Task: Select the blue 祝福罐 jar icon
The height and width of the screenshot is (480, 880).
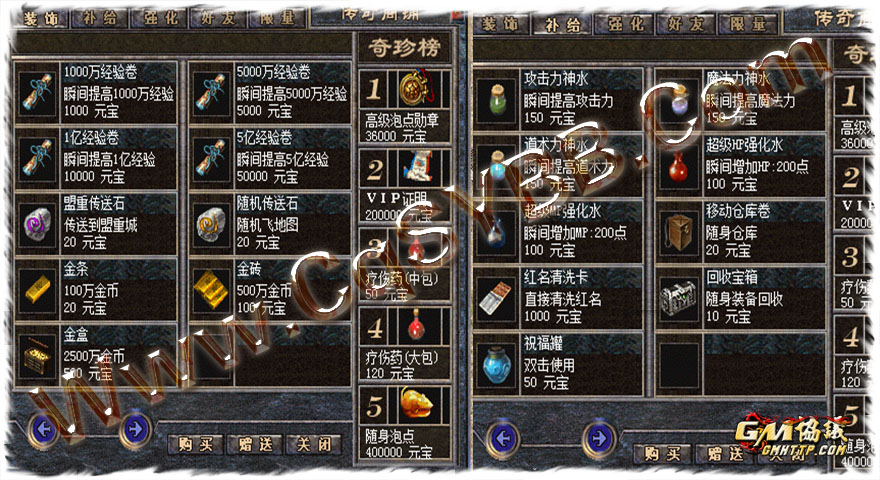Action: (x=497, y=365)
